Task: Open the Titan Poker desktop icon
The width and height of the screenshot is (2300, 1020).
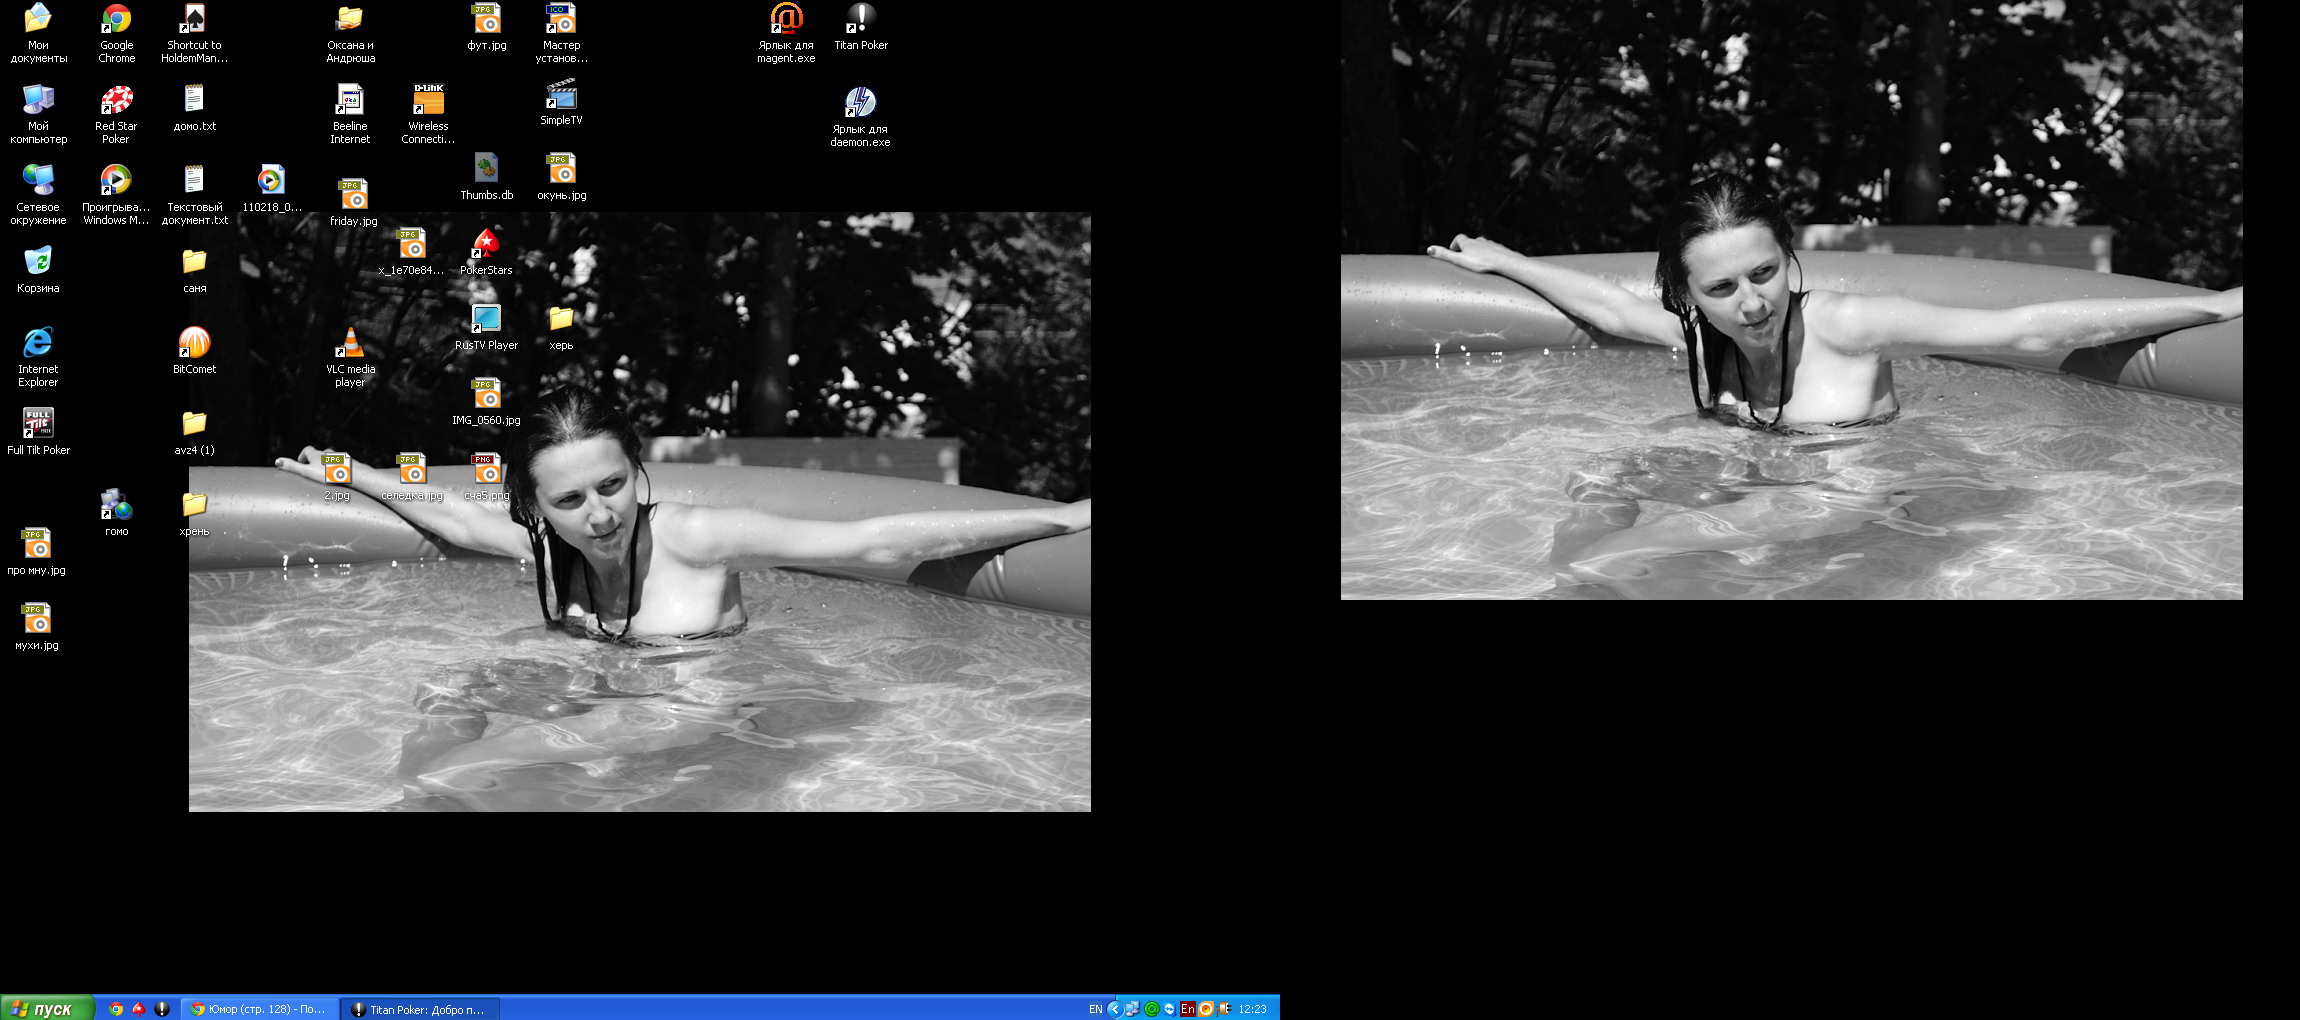Action: point(860,20)
